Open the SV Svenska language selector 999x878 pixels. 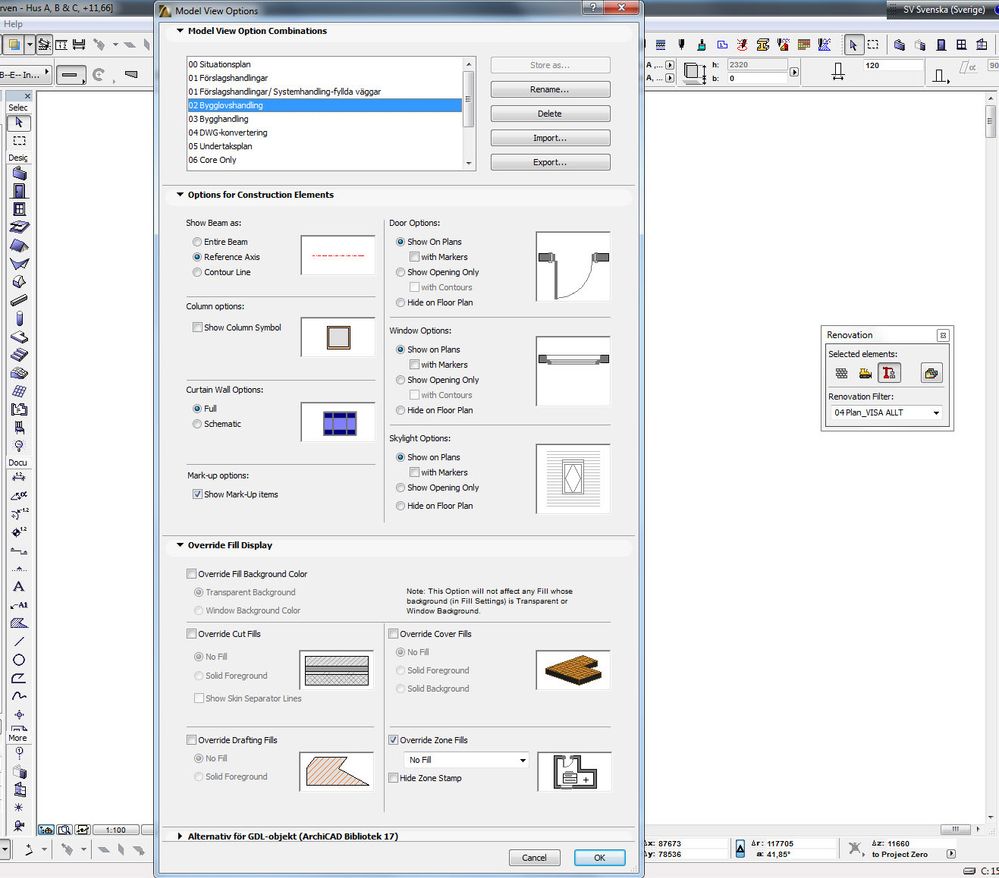(943, 10)
